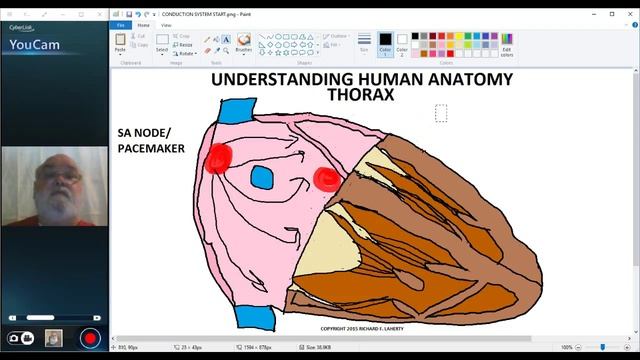The height and width of the screenshot is (360, 640).
Task: Pick the yellow palette swatch
Action: click(459, 36)
